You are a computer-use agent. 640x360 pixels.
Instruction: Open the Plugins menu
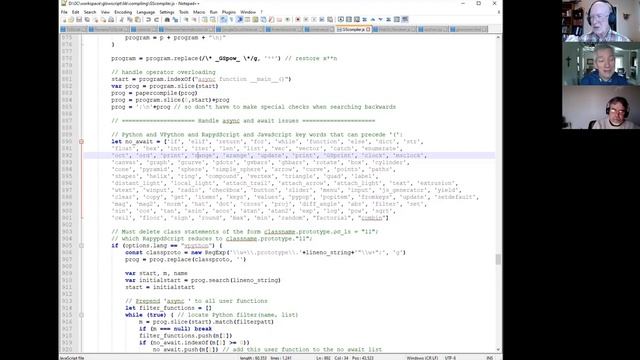(x=229, y=12)
